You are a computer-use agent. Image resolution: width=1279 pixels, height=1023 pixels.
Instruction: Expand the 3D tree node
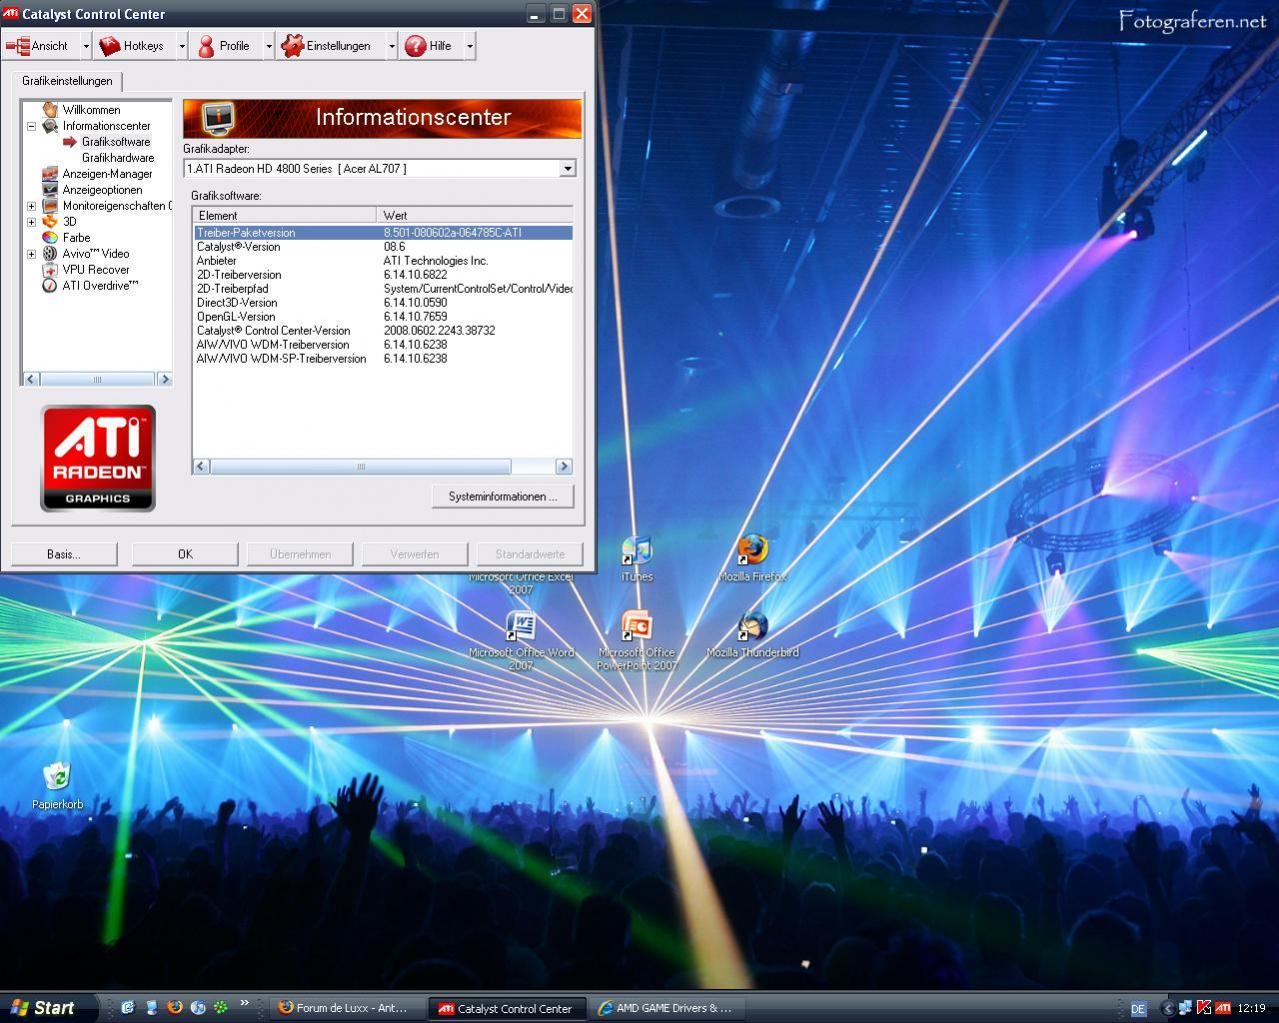(31, 222)
